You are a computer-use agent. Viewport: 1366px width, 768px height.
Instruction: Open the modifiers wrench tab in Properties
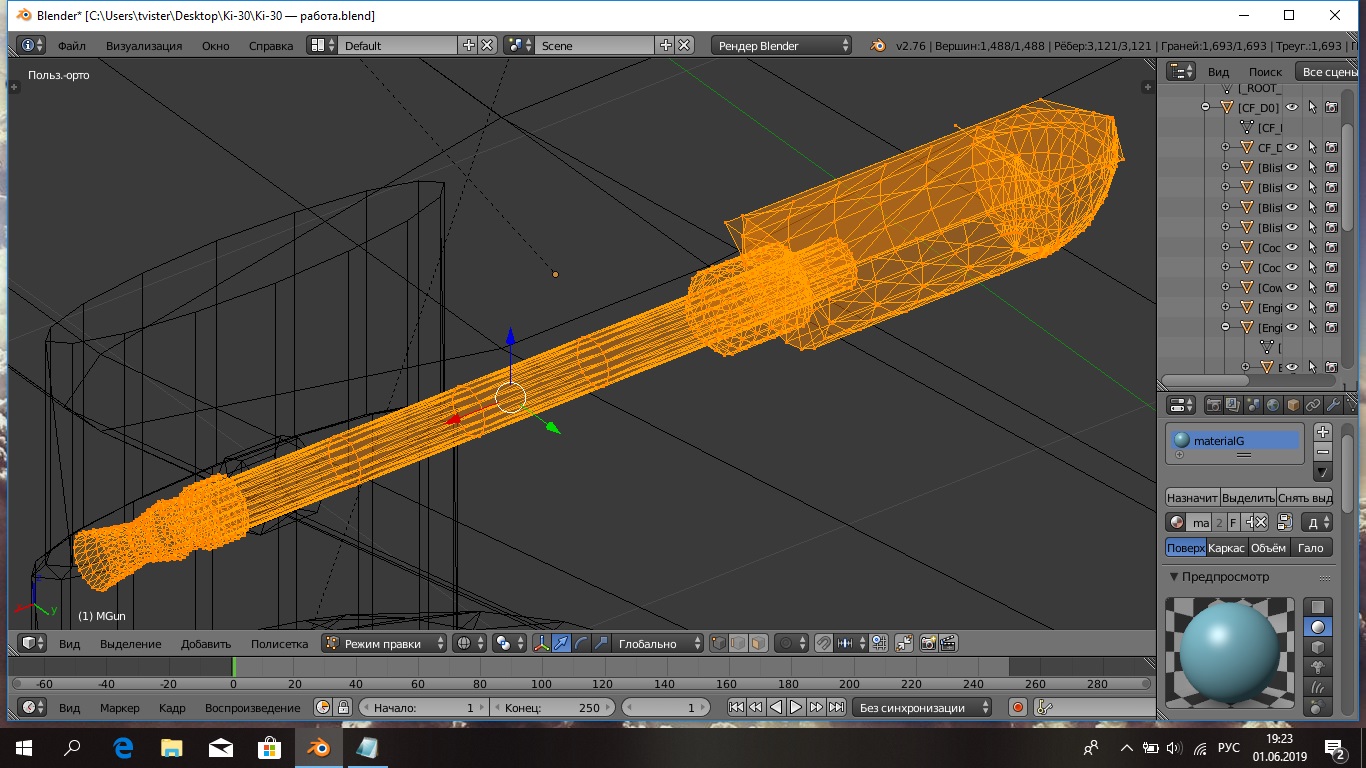click(x=1333, y=405)
